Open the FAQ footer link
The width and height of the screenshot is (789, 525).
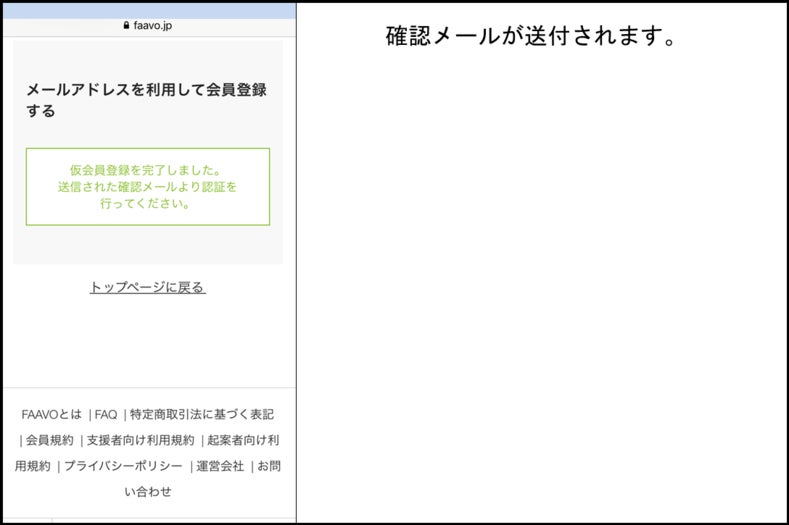click(106, 414)
